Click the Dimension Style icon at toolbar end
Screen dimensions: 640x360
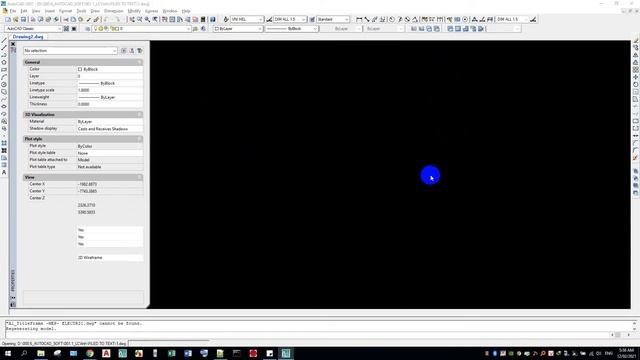click(533, 19)
